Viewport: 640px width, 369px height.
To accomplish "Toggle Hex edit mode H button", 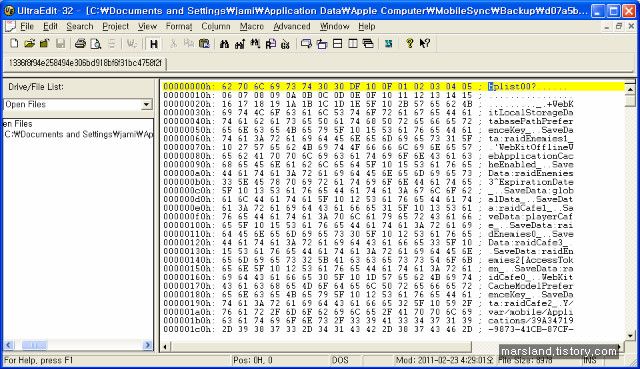I will (153, 43).
